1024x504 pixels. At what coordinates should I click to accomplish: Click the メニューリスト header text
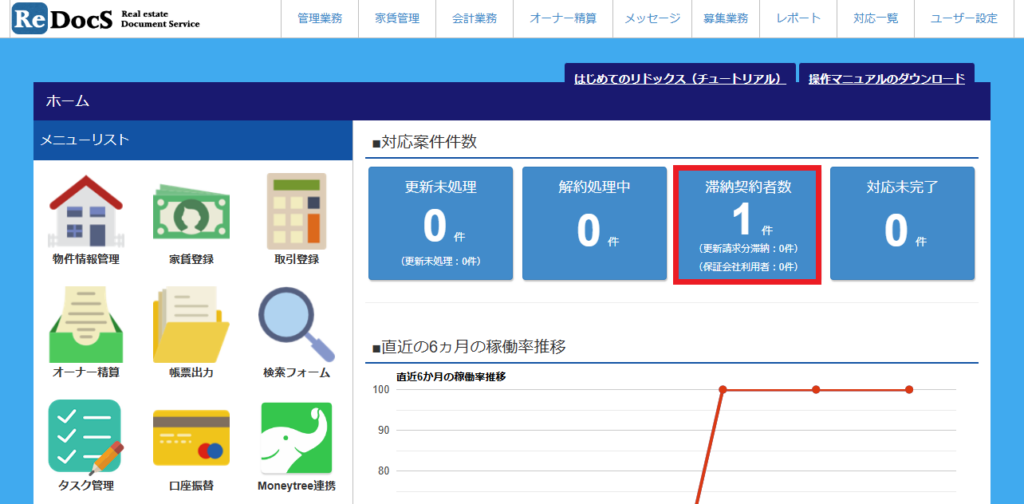85,140
